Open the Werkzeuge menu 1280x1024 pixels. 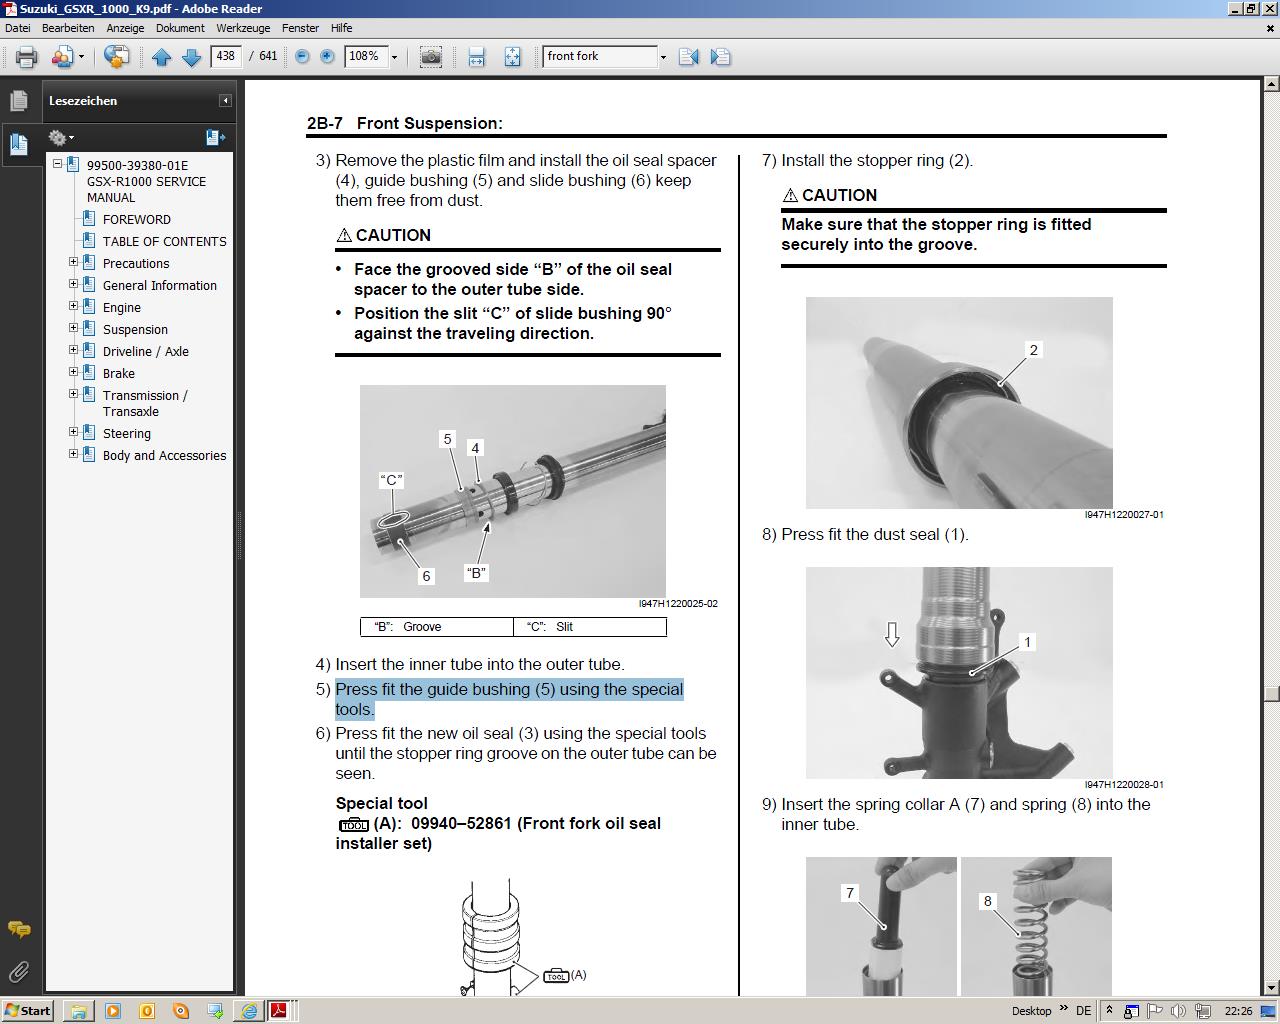pyautogui.click(x=243, y=28)
